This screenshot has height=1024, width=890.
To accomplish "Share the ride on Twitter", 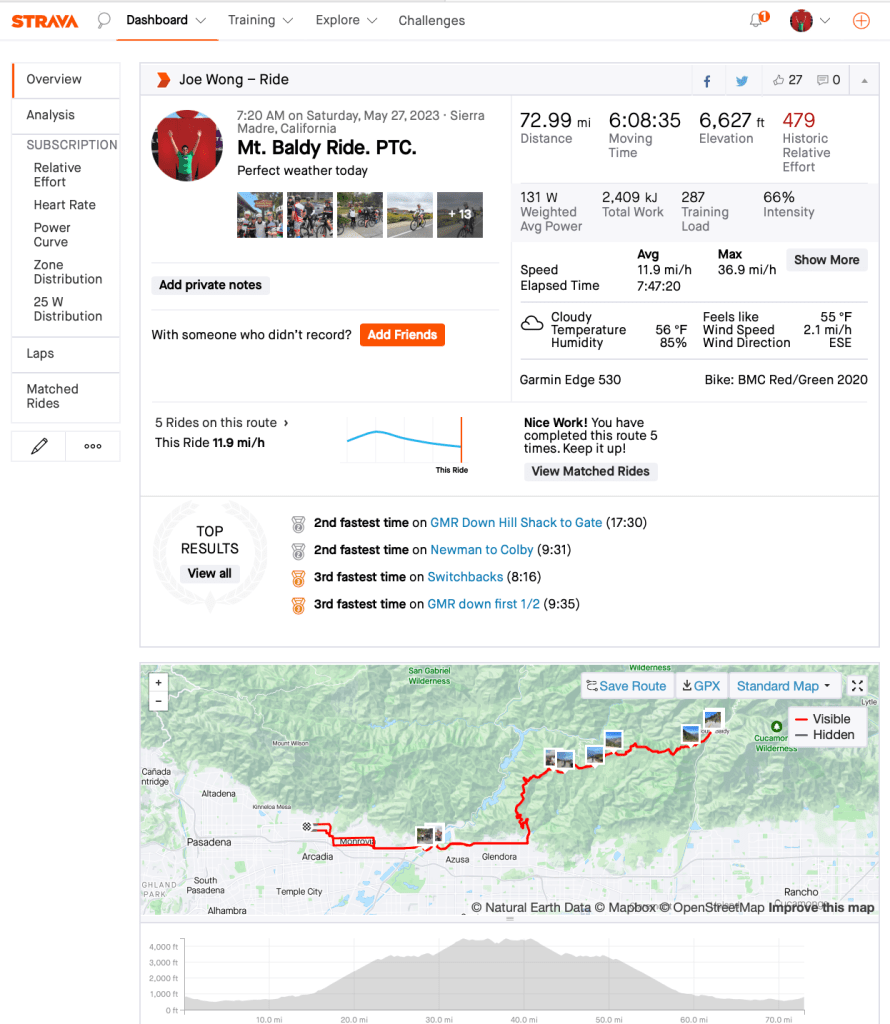I will (x=741, y=81).
